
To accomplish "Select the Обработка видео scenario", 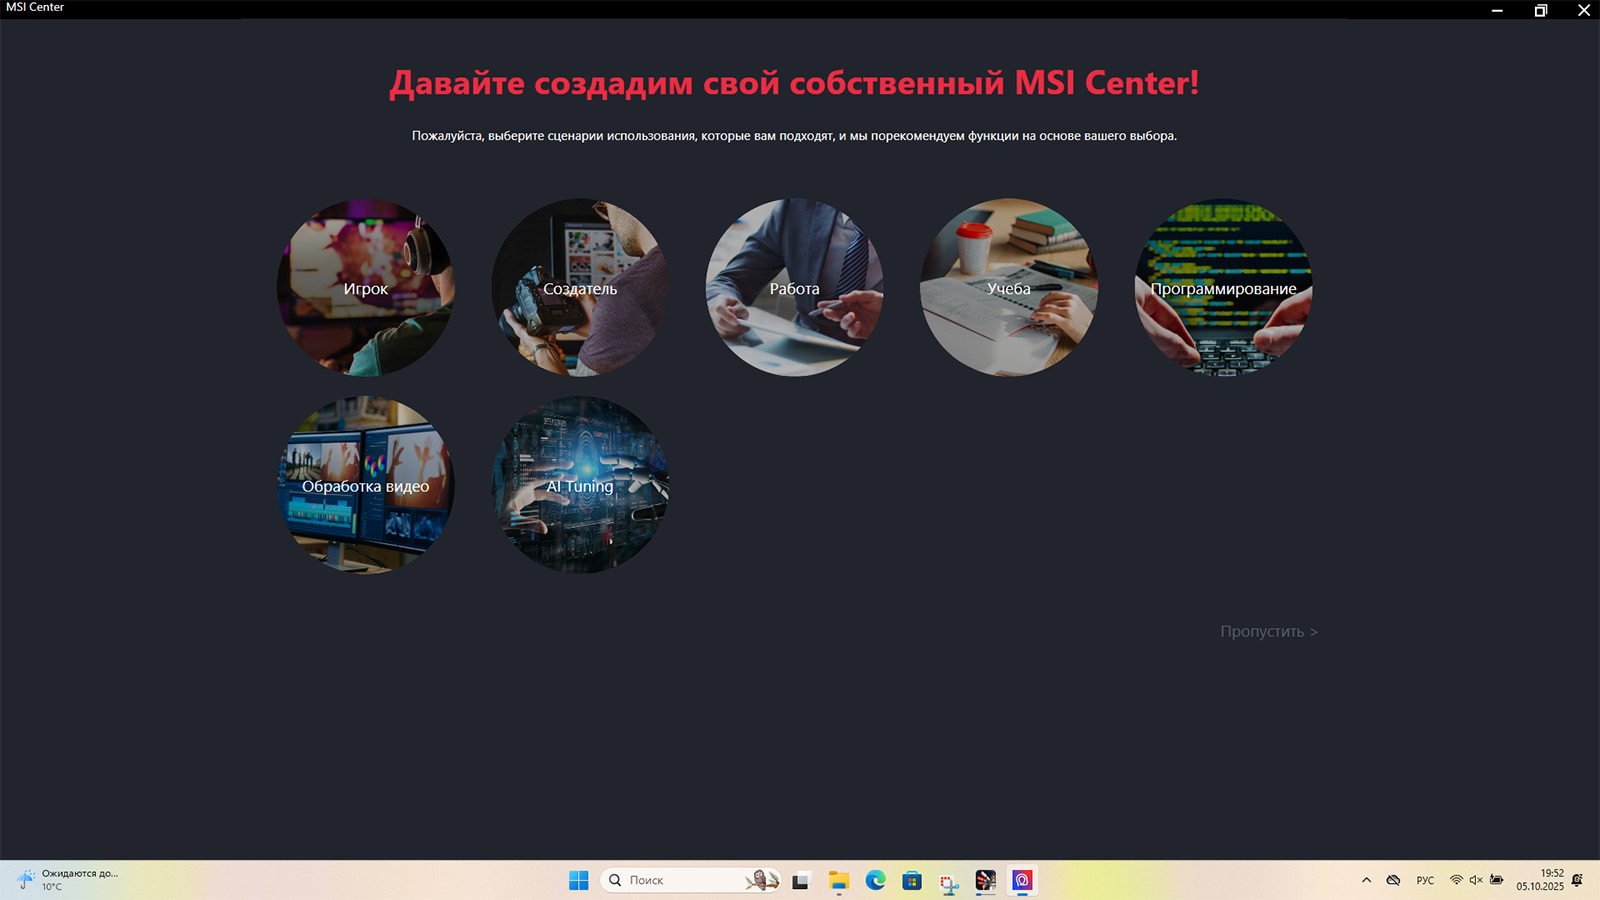I will 365,486.
